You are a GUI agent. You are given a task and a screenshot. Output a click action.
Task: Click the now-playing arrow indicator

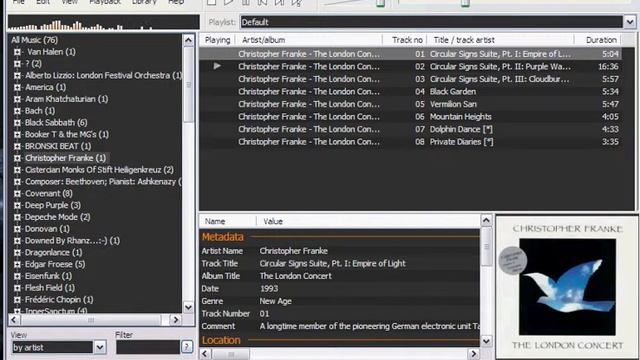point(217,66)
